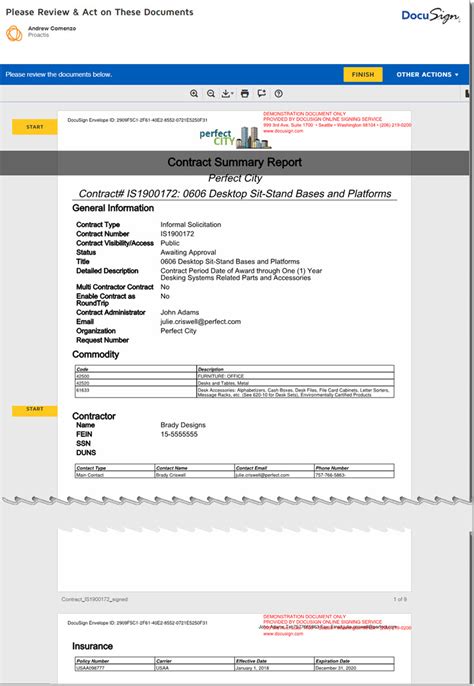This screenshot has height=686, width=474.
Task: Click the zoom out magnifier icon
Action: point(211,94)
